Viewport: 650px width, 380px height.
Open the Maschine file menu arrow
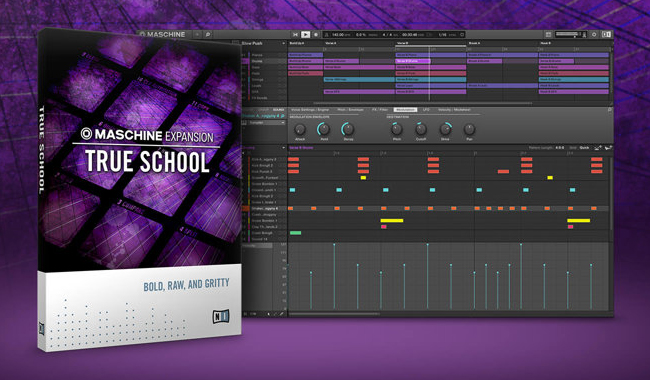(197, 34)
